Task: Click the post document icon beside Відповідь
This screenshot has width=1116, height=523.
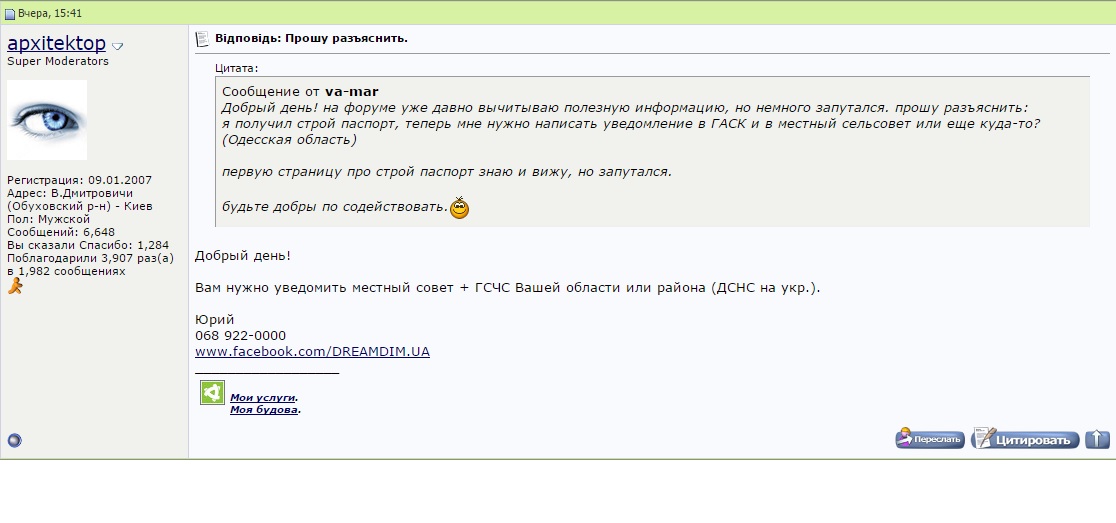Action: [202, 39]
